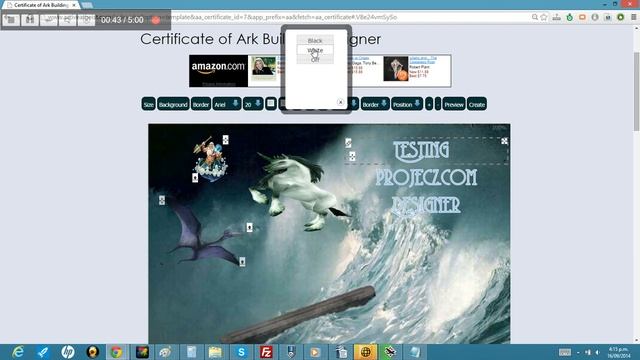This screenshot has width=640, height=360.
Task: Choose the White option in the popup
Action: pos(315,50)
